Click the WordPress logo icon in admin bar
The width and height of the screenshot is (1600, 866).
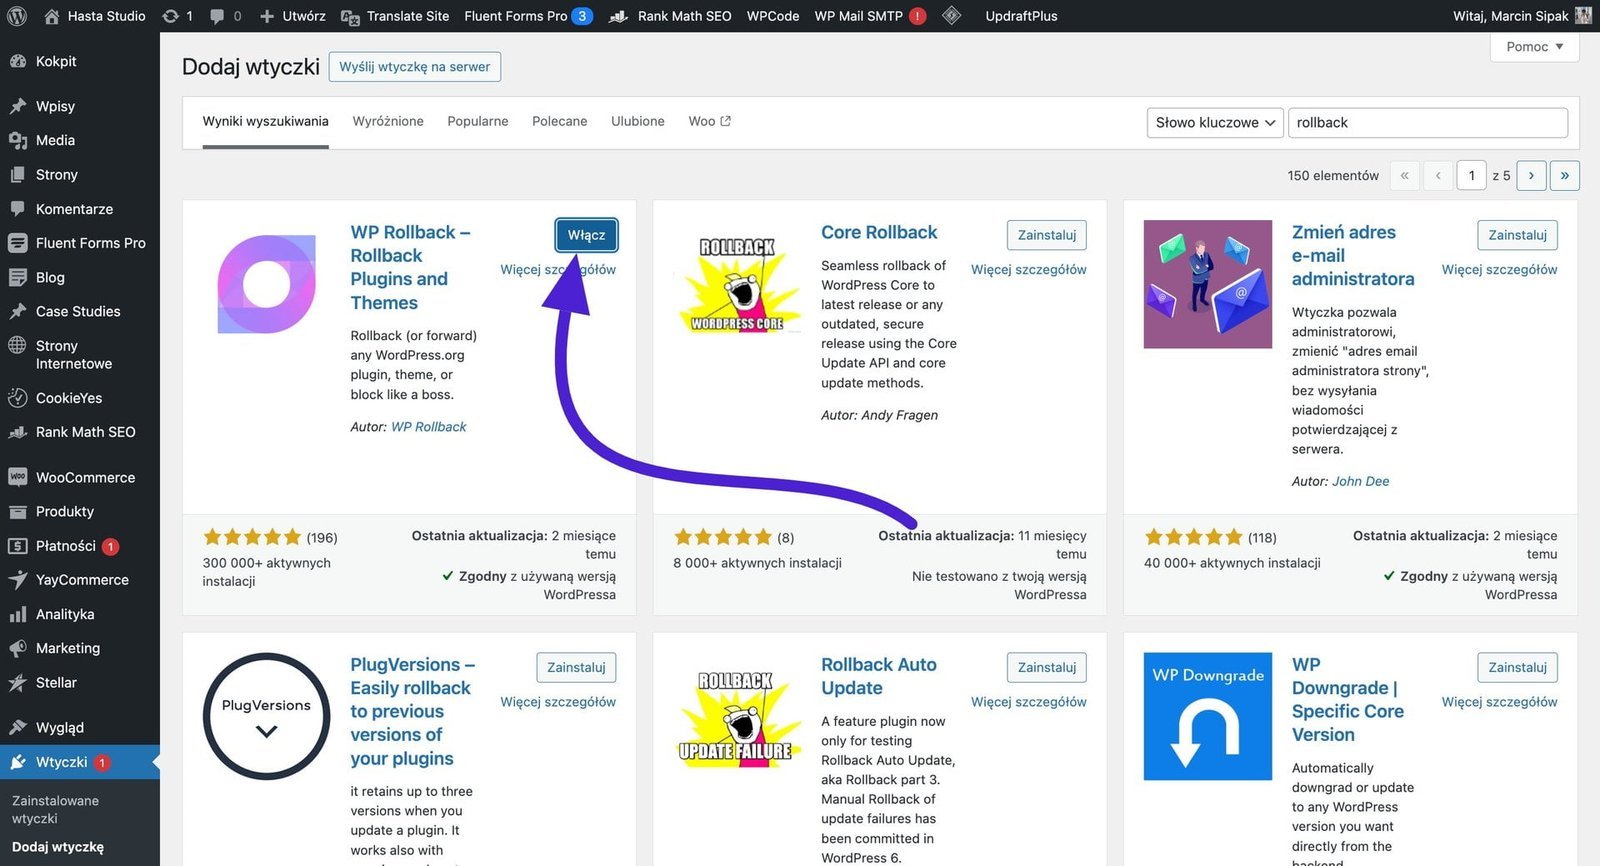click(x=16, y=16)
